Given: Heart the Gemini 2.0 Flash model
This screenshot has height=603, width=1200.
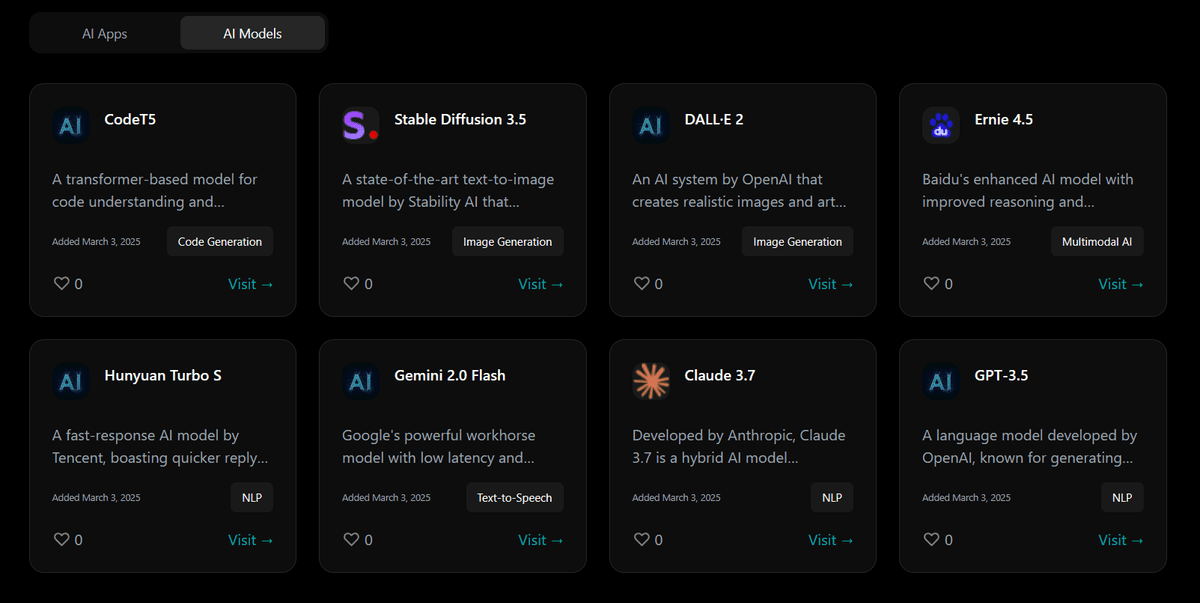Looking at the screenshot, I should tap(352, 540).
